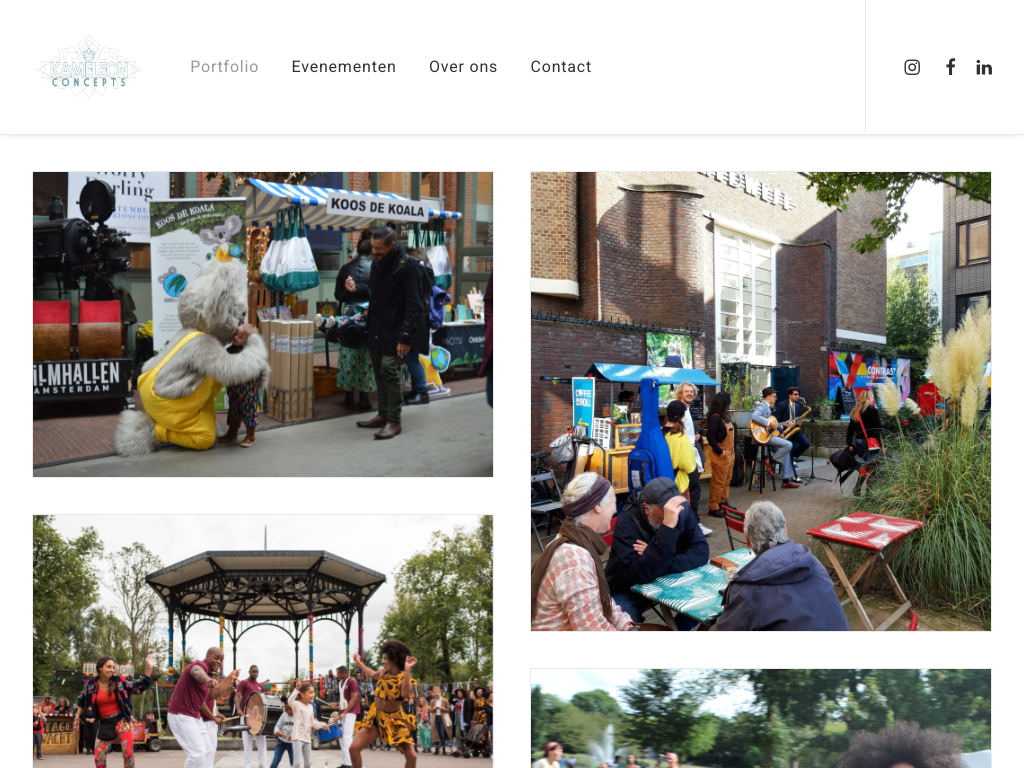Open the Contact page link

tap(561, 67)
